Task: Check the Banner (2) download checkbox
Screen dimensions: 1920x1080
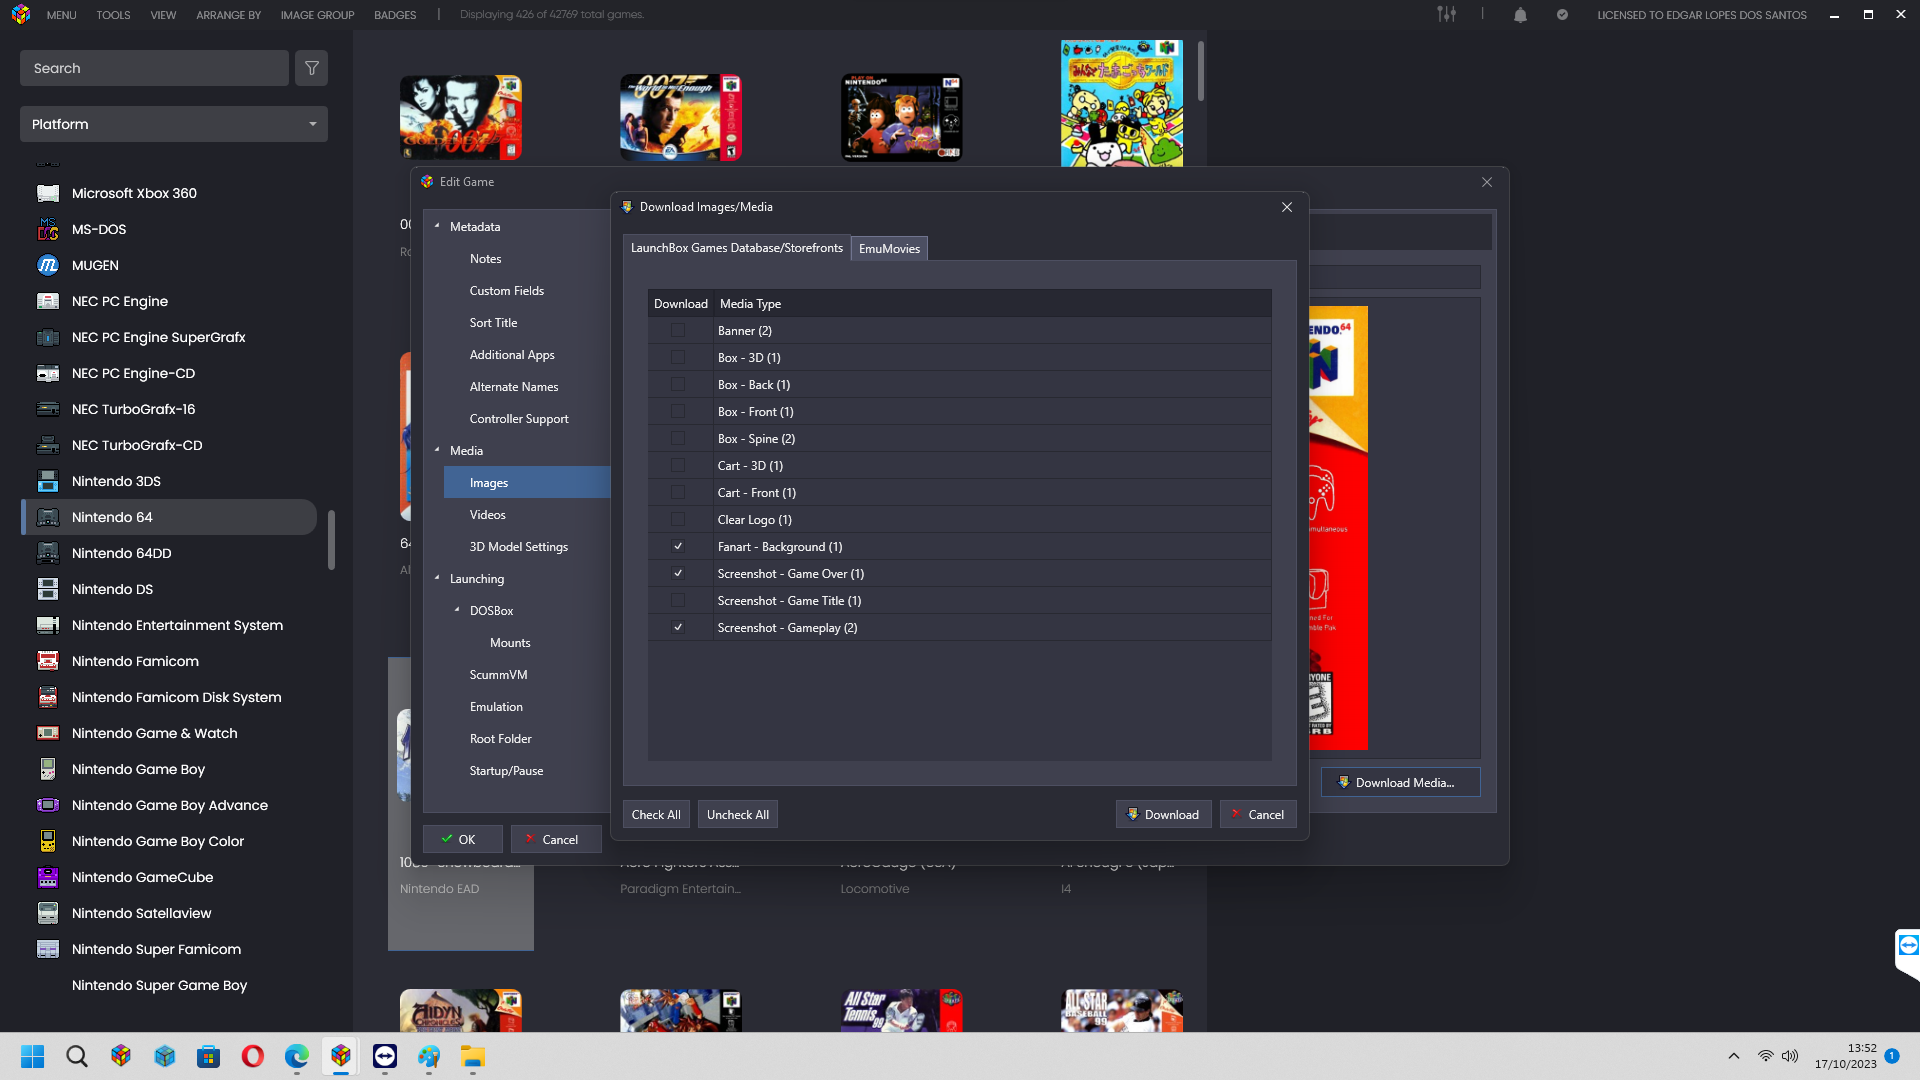Action: point(678,330)
